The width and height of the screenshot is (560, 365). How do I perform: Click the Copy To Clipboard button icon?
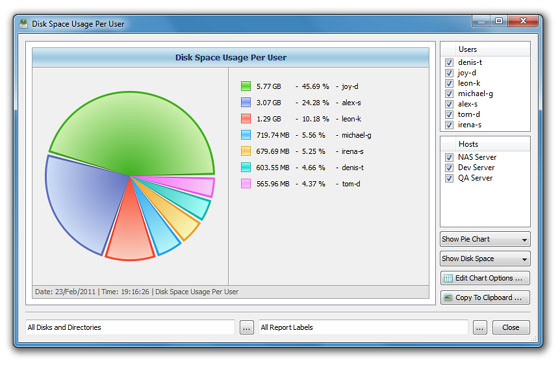pyautogui.click(x=448, y=298)
